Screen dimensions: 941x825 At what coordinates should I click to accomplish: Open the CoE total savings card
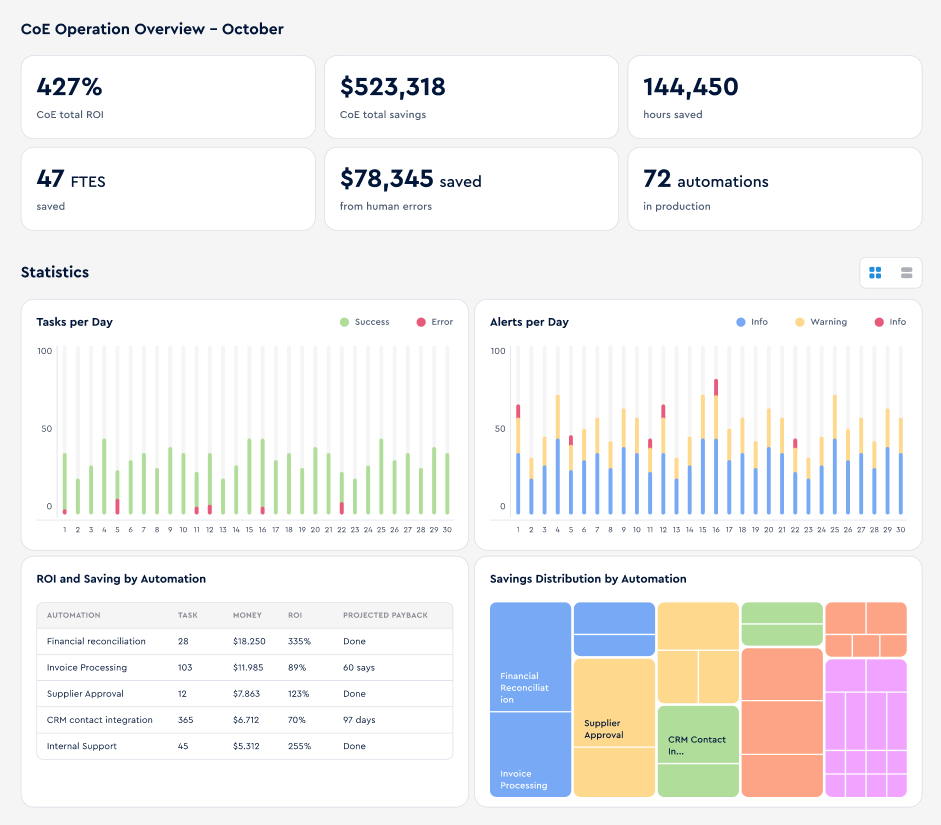pyautogui.click(x=471, y=97)
